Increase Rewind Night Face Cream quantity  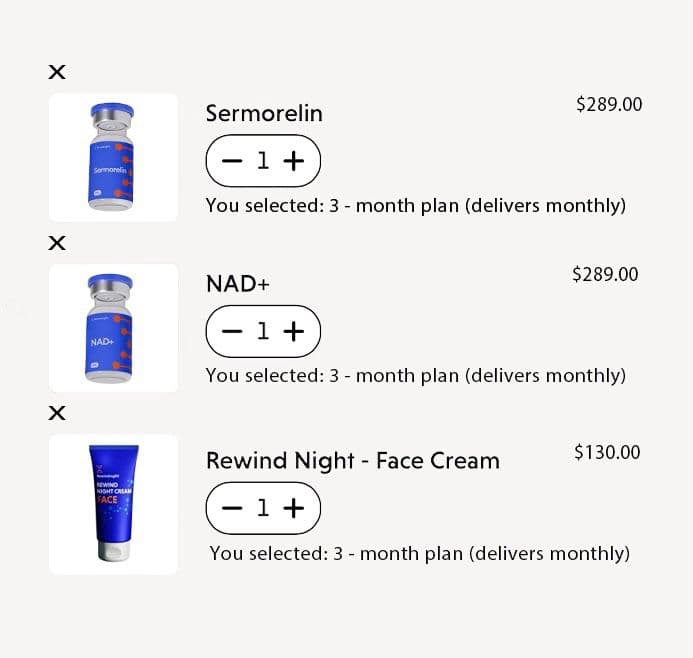[293, 508]
